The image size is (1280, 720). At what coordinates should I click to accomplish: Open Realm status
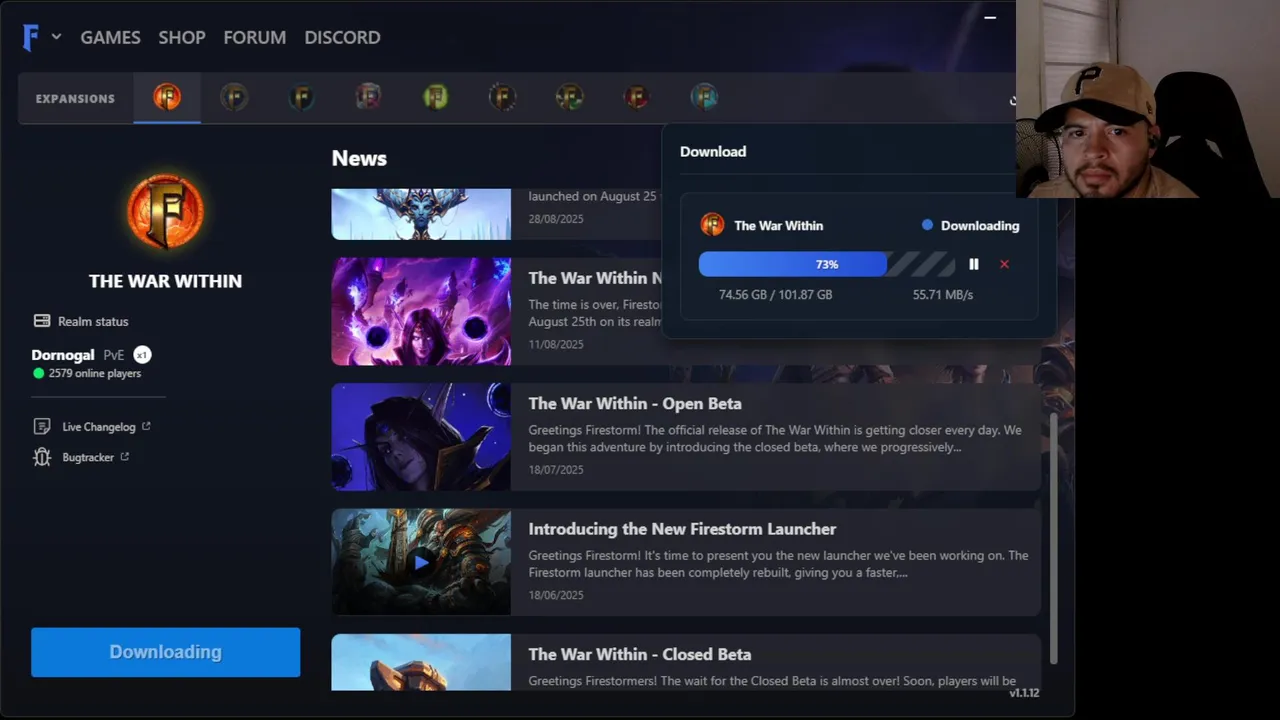(x=81, y=321)
